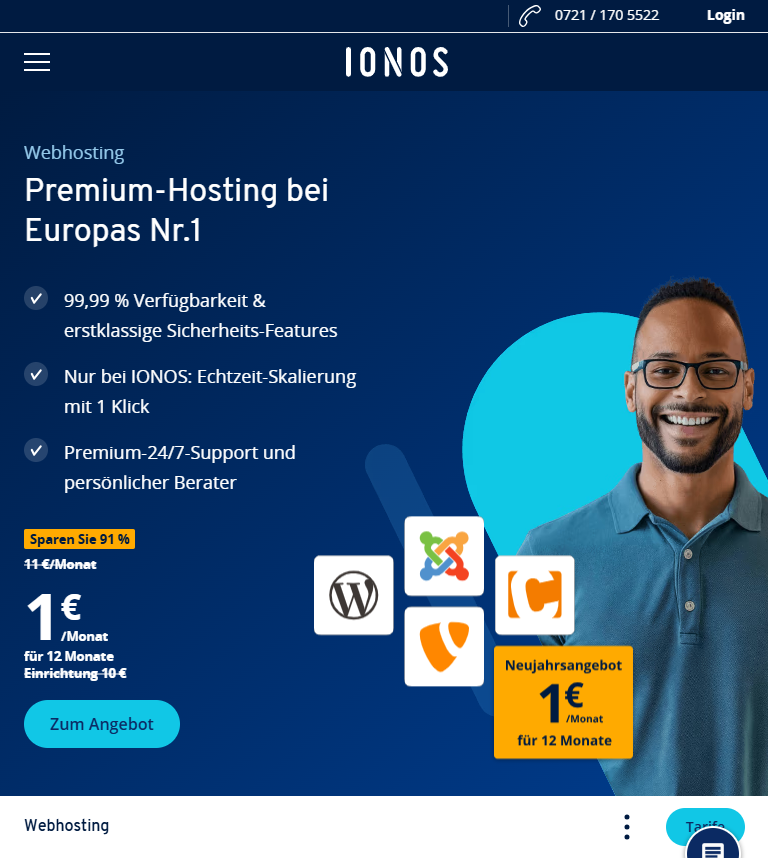This screenshot has width=768, height=858.
Task: Click the IONOS logo
Action: [x=397, y=61]
